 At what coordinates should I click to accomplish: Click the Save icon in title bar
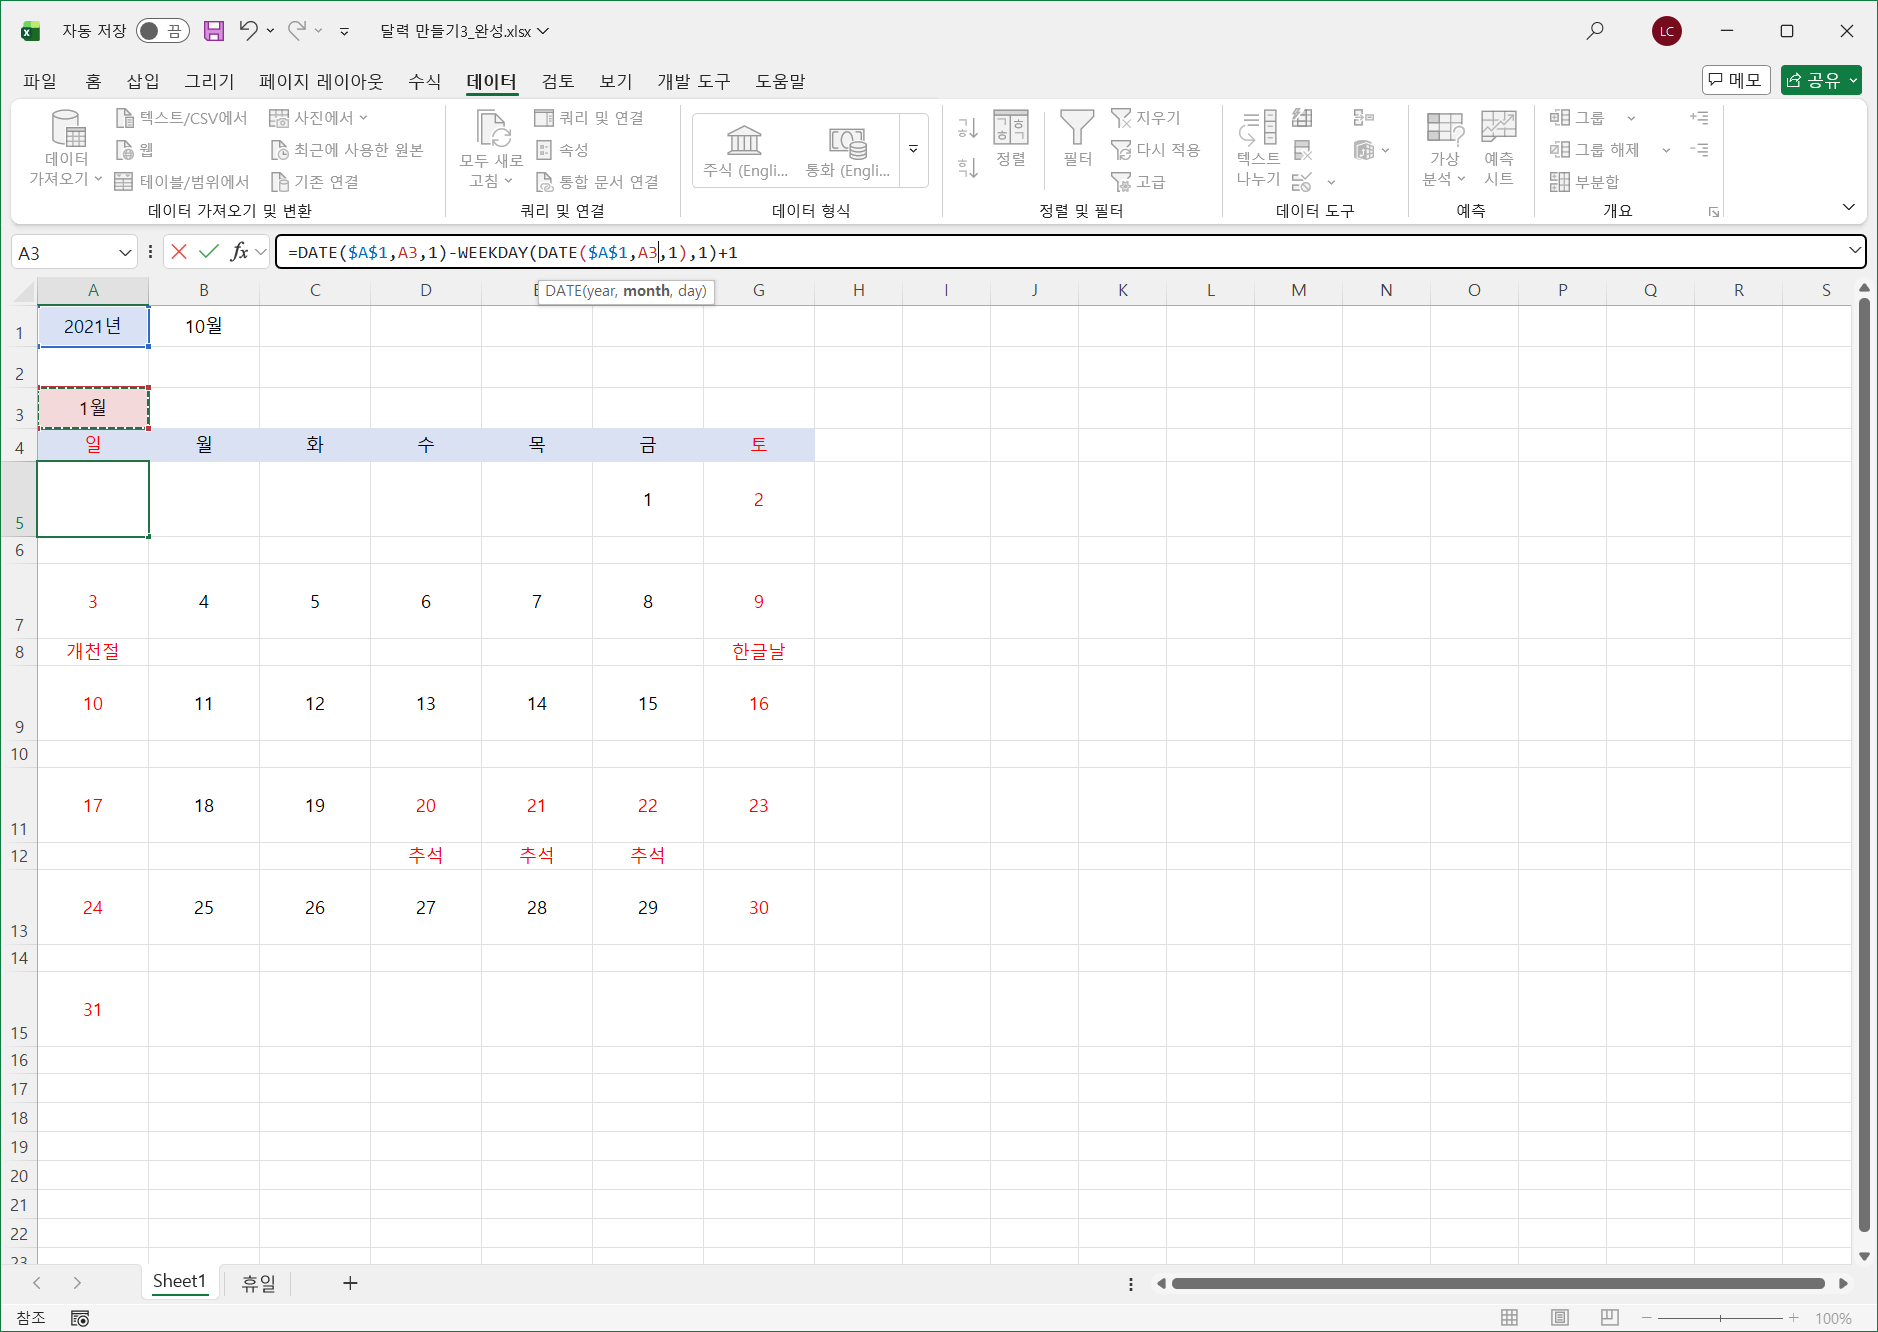pyautogui.click(x=214, y=31)
